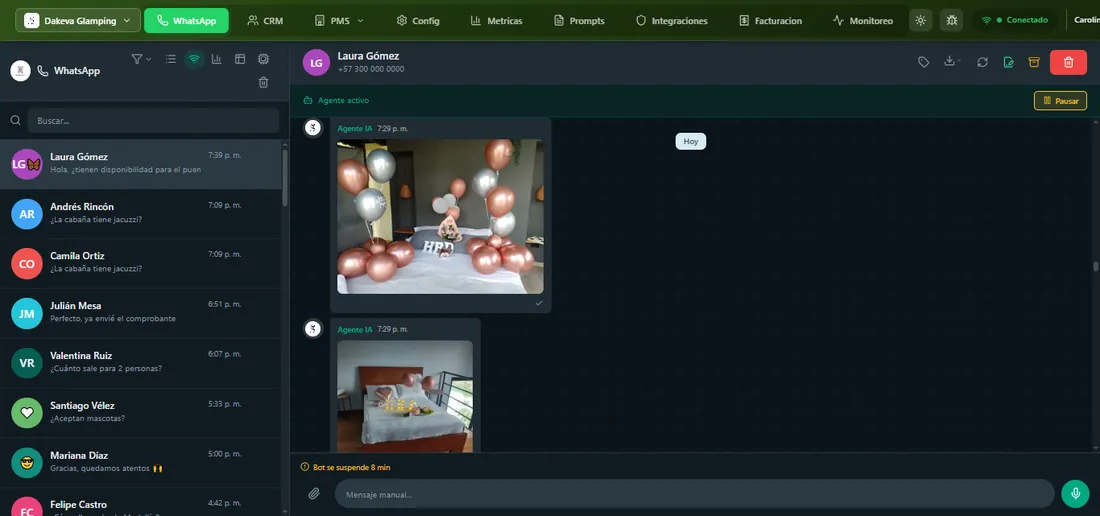Click the 7:39 p. m. timestamp for Laura Gómez
This screenshot has width=1100, height=516.
224,155
